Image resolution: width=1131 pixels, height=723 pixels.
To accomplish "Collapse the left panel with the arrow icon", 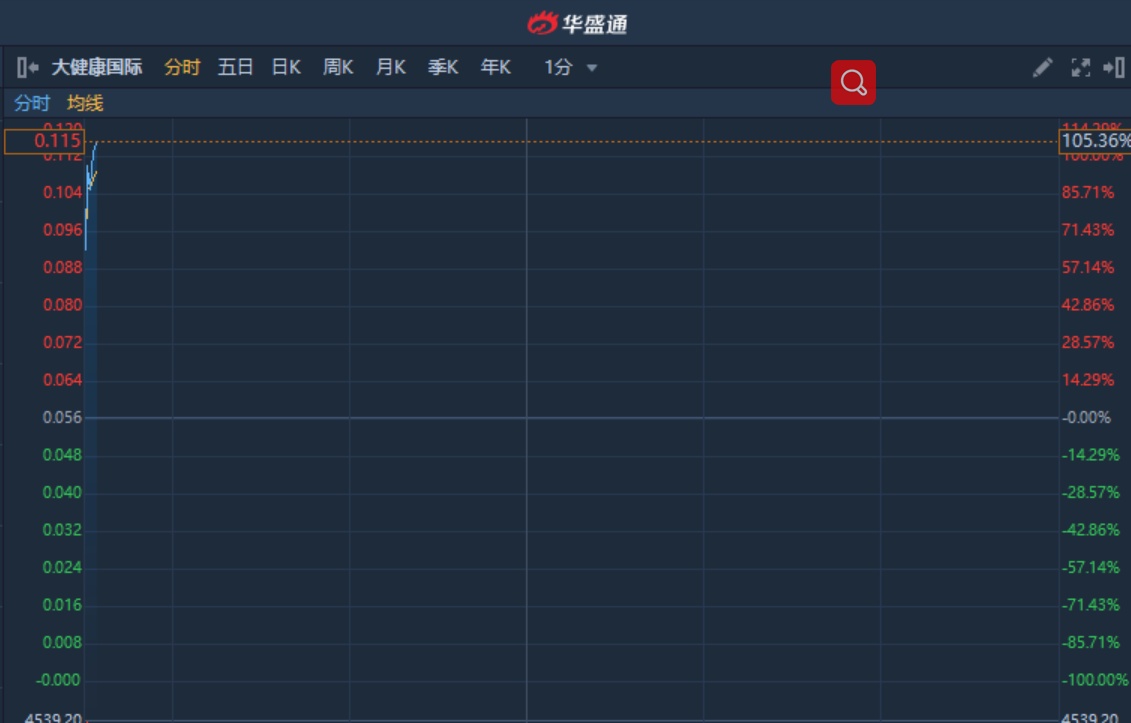I will [27, 68].
